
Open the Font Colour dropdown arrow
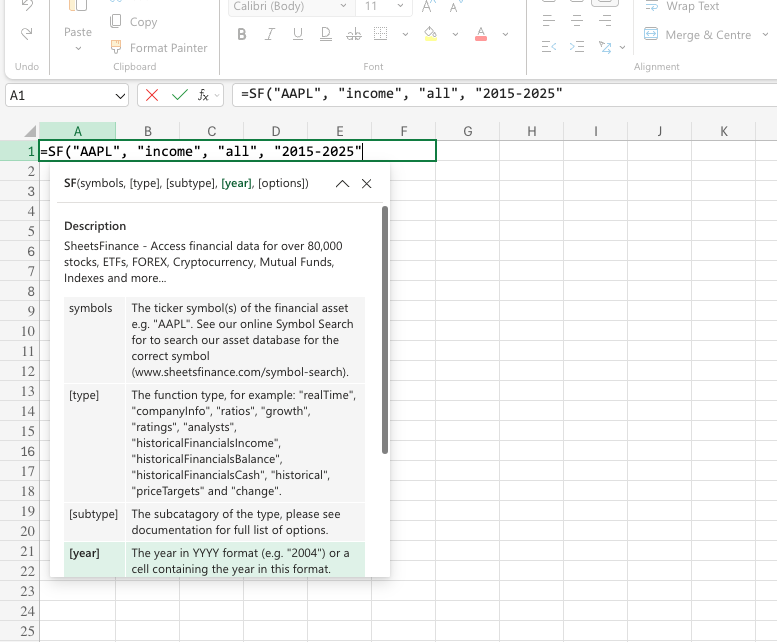505,35
